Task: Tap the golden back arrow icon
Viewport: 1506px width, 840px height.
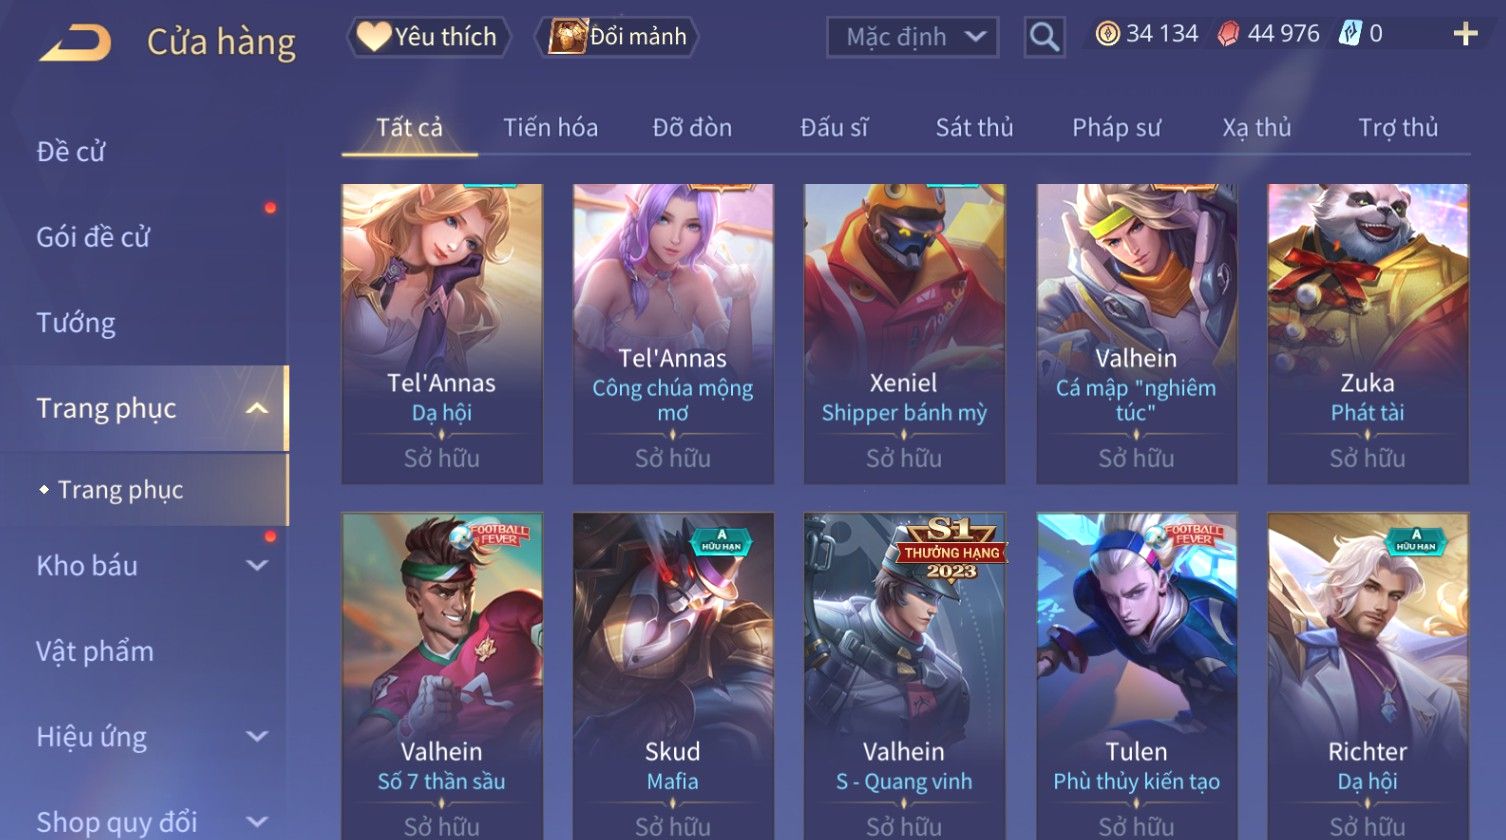Action: 75,43
